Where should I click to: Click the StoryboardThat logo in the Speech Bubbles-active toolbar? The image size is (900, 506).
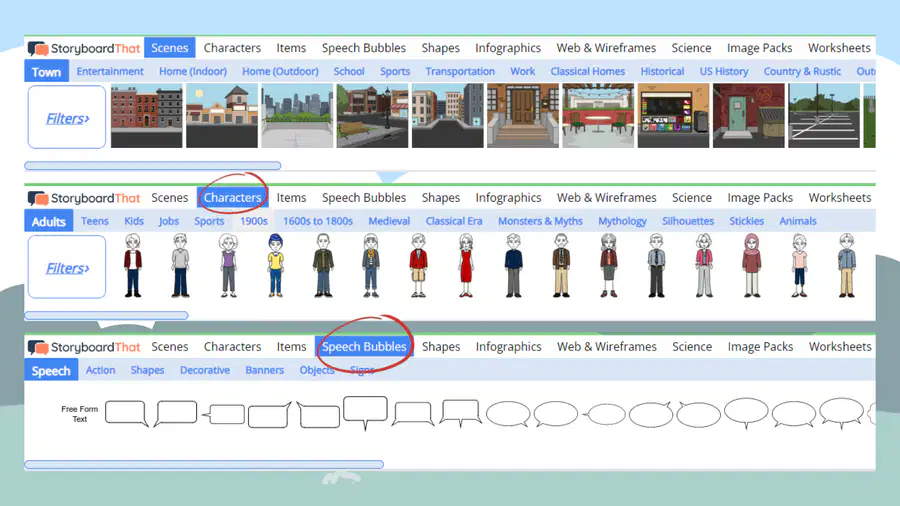point(84,347)
